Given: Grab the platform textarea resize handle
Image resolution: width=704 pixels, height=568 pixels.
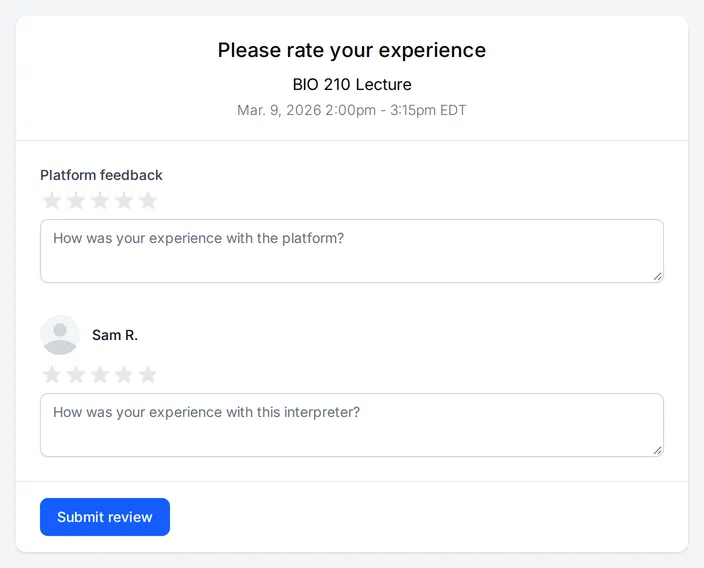Looking at the screenshot, I should click(658, 277).
